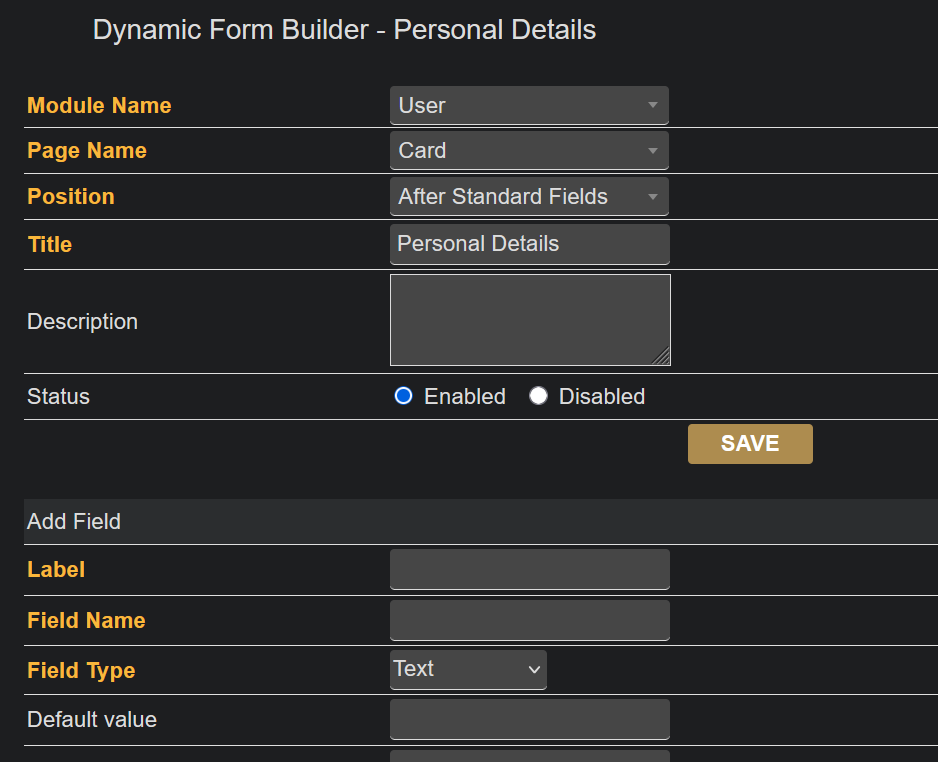Click the Field Name input box
The width and height of the screenshot is (938, 762).
point(529,620)
